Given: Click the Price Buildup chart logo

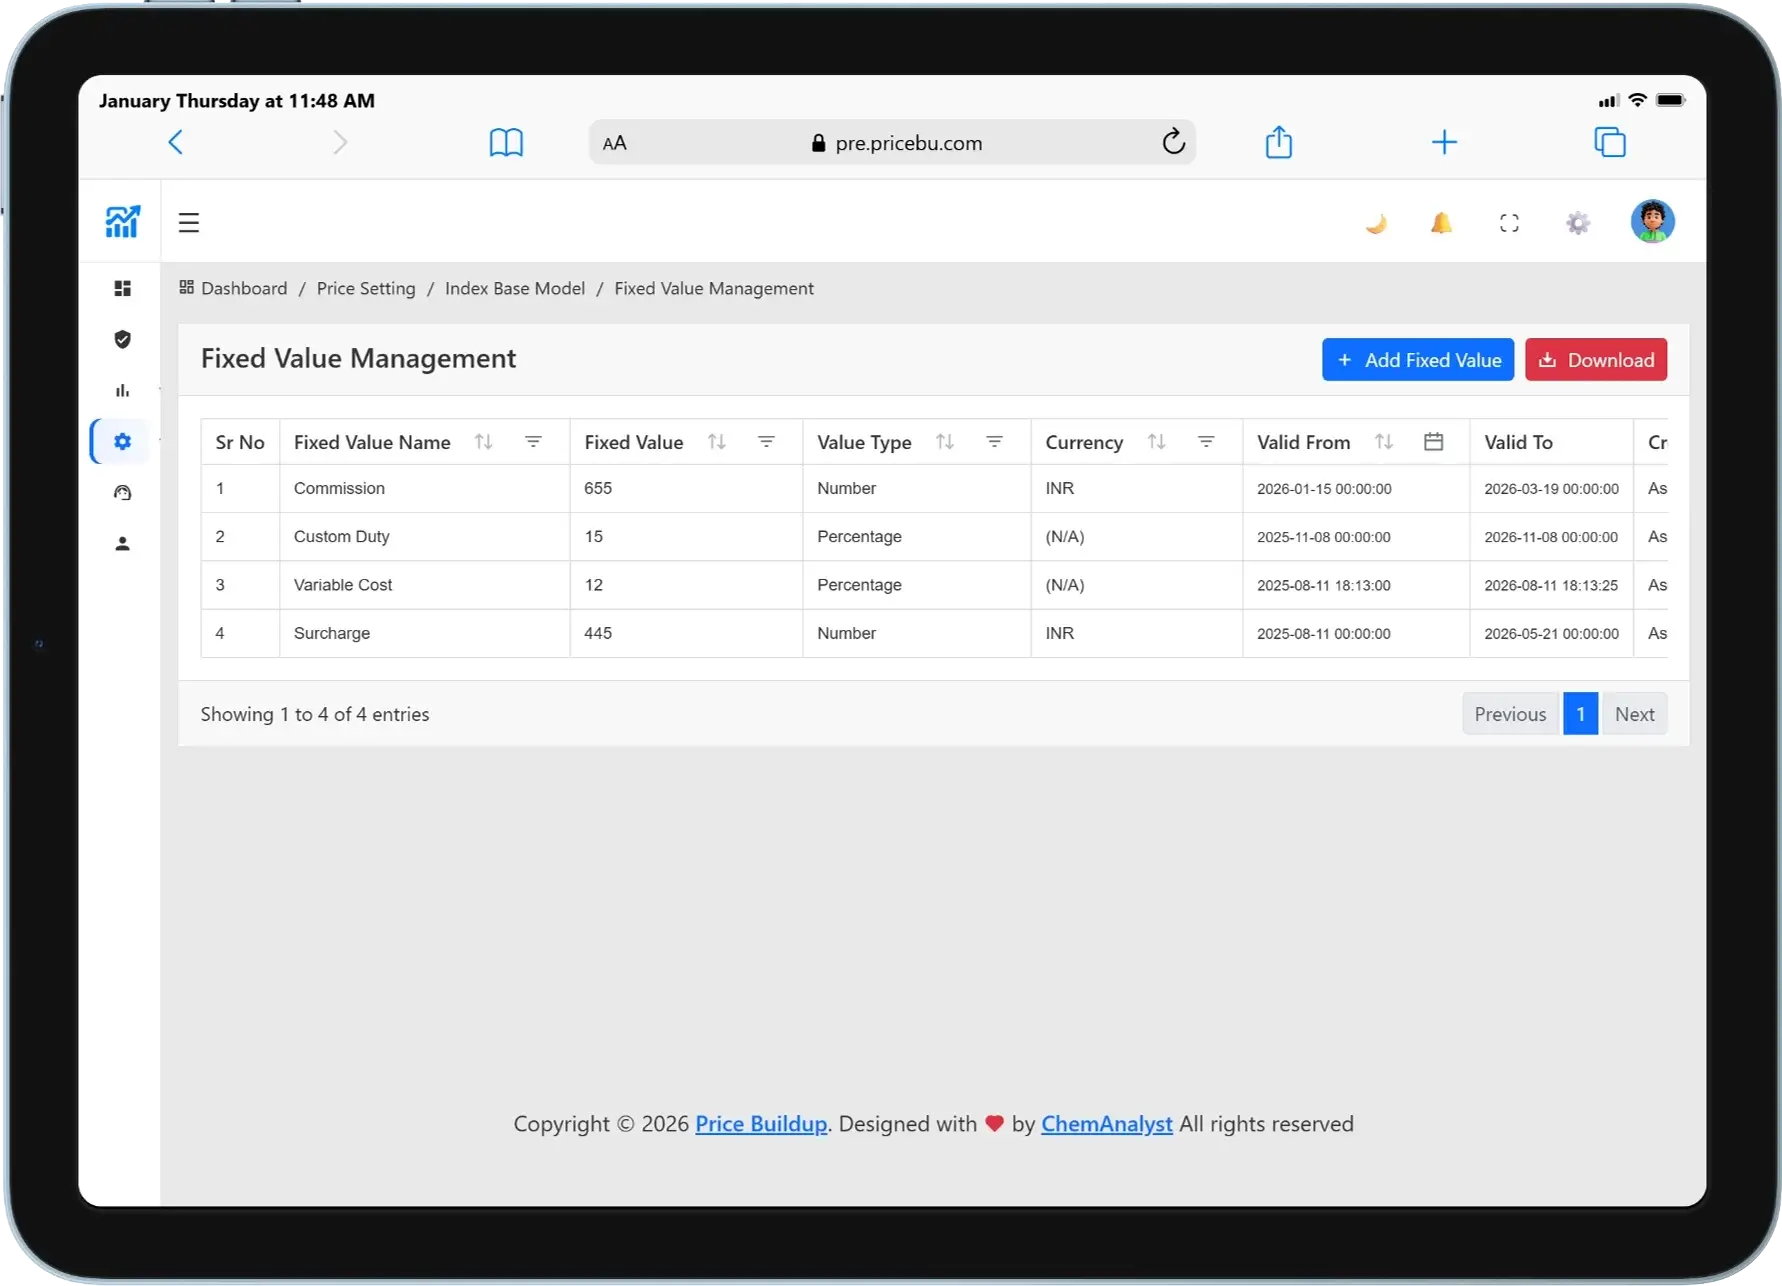Looking at the screenshot, I should click(x=122, y=220).
